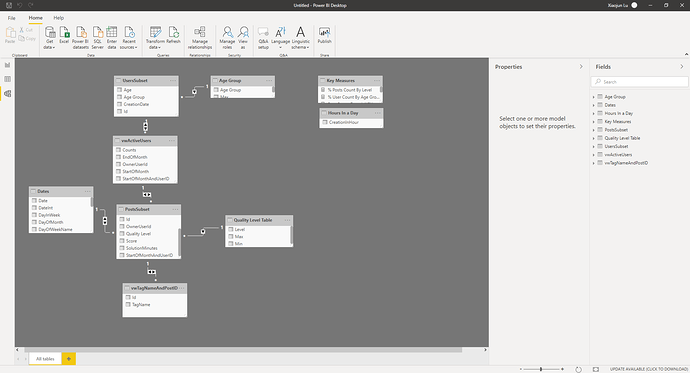
Task: Click Update Available to download
Action: point(648,369)
